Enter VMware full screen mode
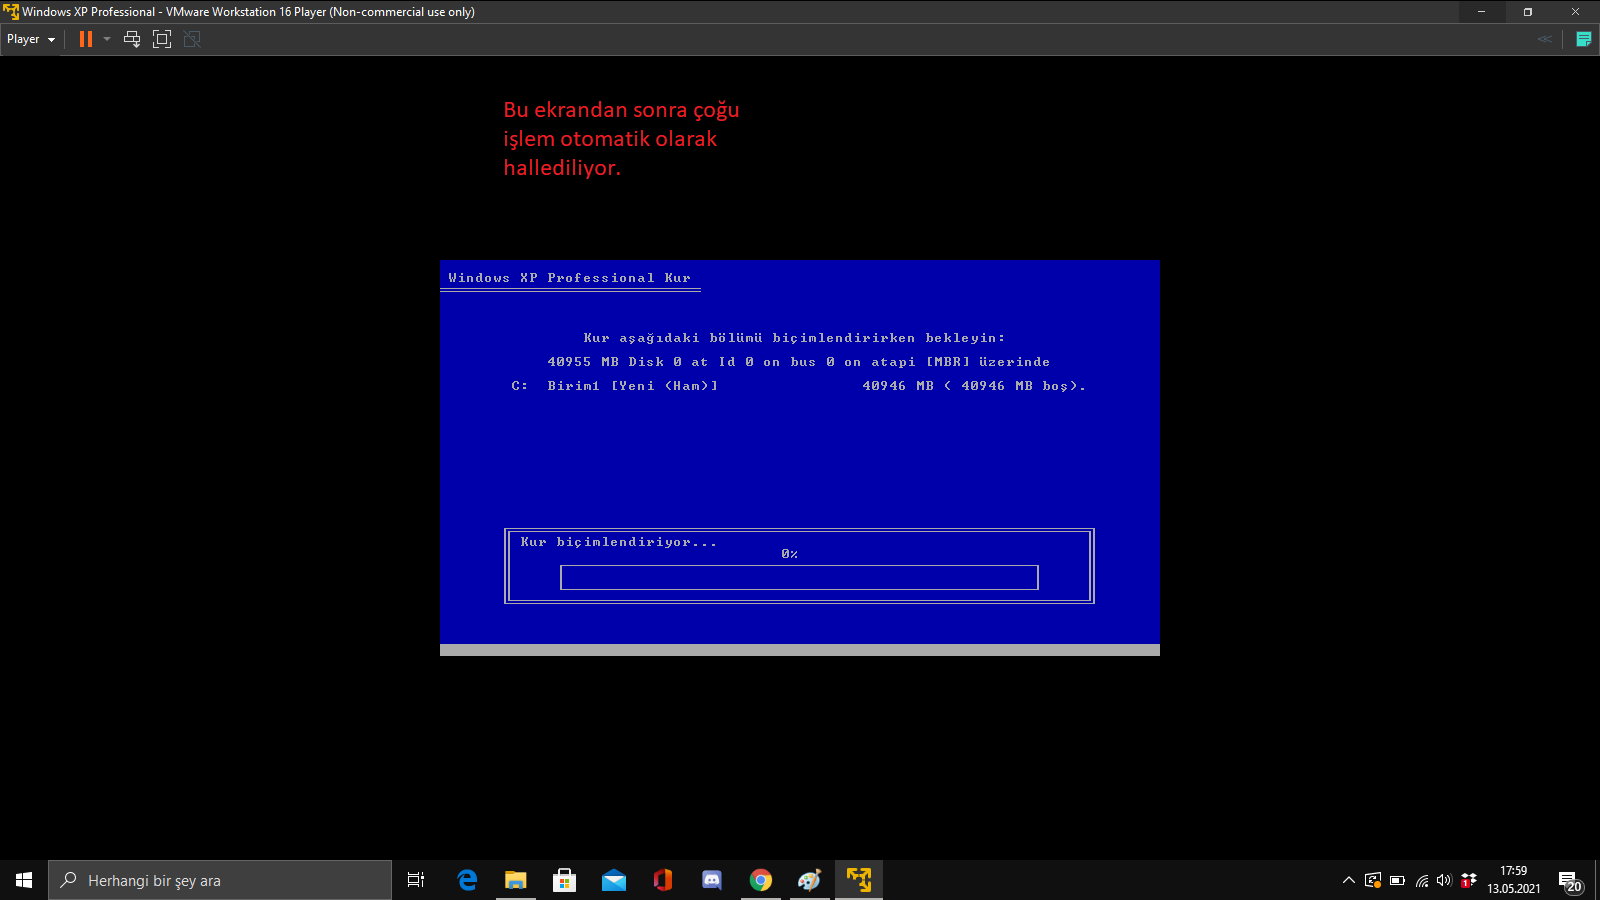 (162, 39)
